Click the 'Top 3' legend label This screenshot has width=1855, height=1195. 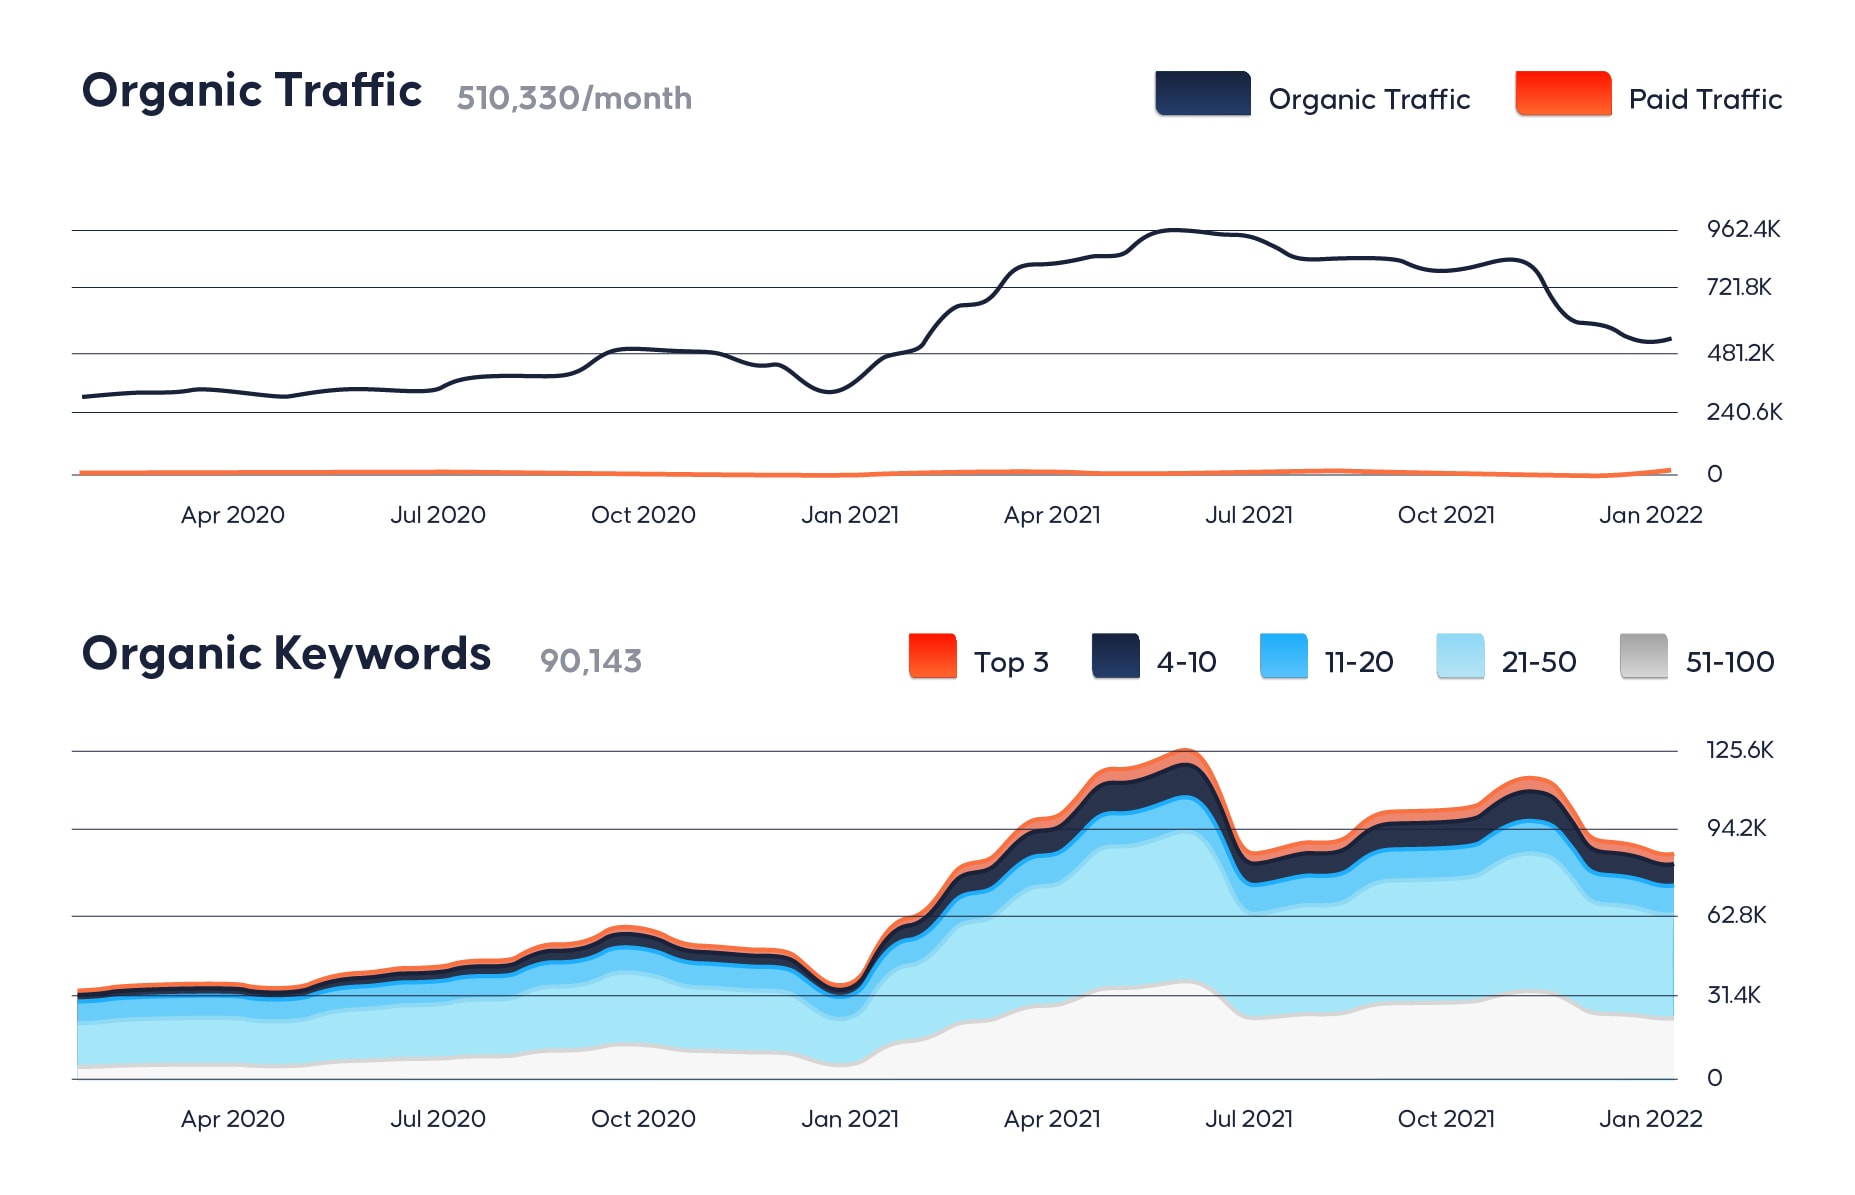tap(1011, 662)
